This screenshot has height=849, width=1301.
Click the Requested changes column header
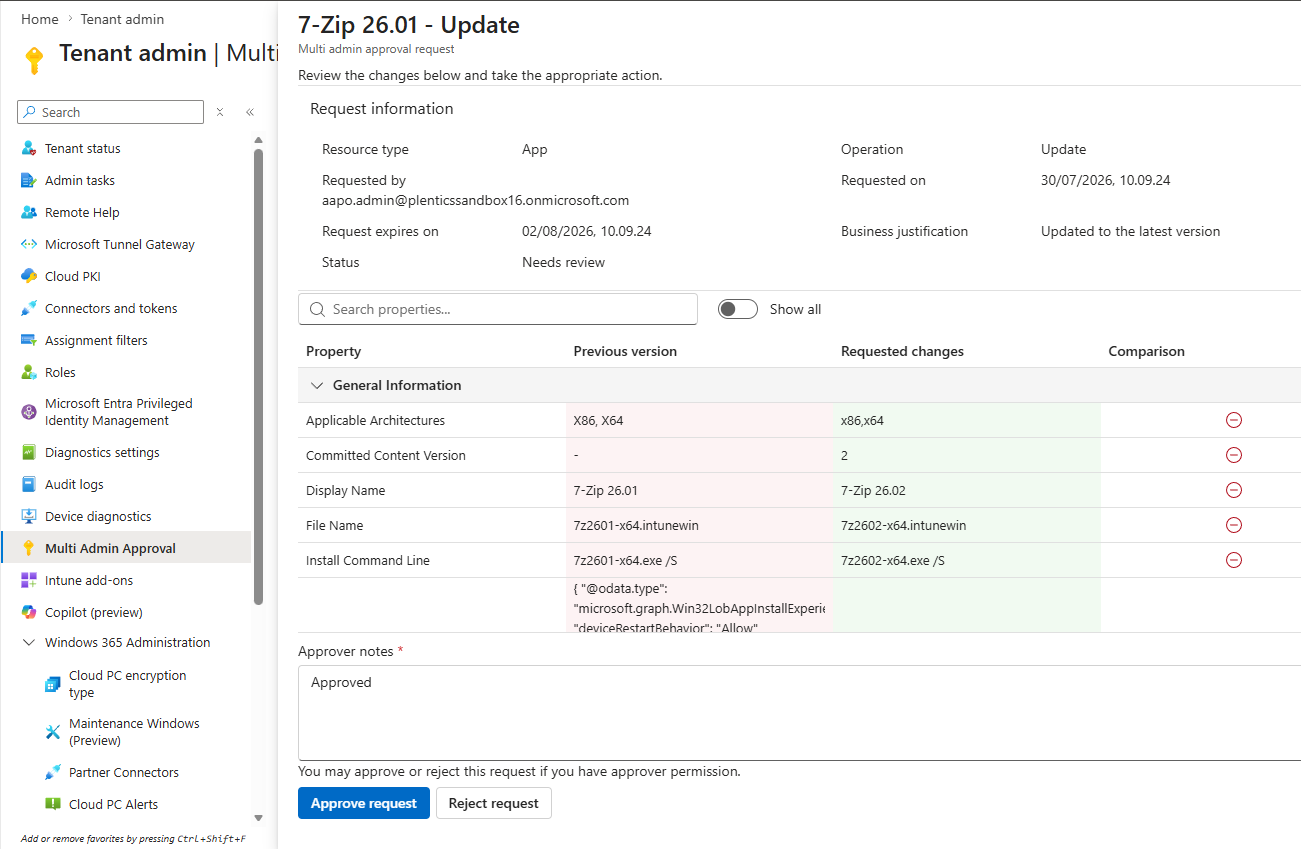point(902,351)
